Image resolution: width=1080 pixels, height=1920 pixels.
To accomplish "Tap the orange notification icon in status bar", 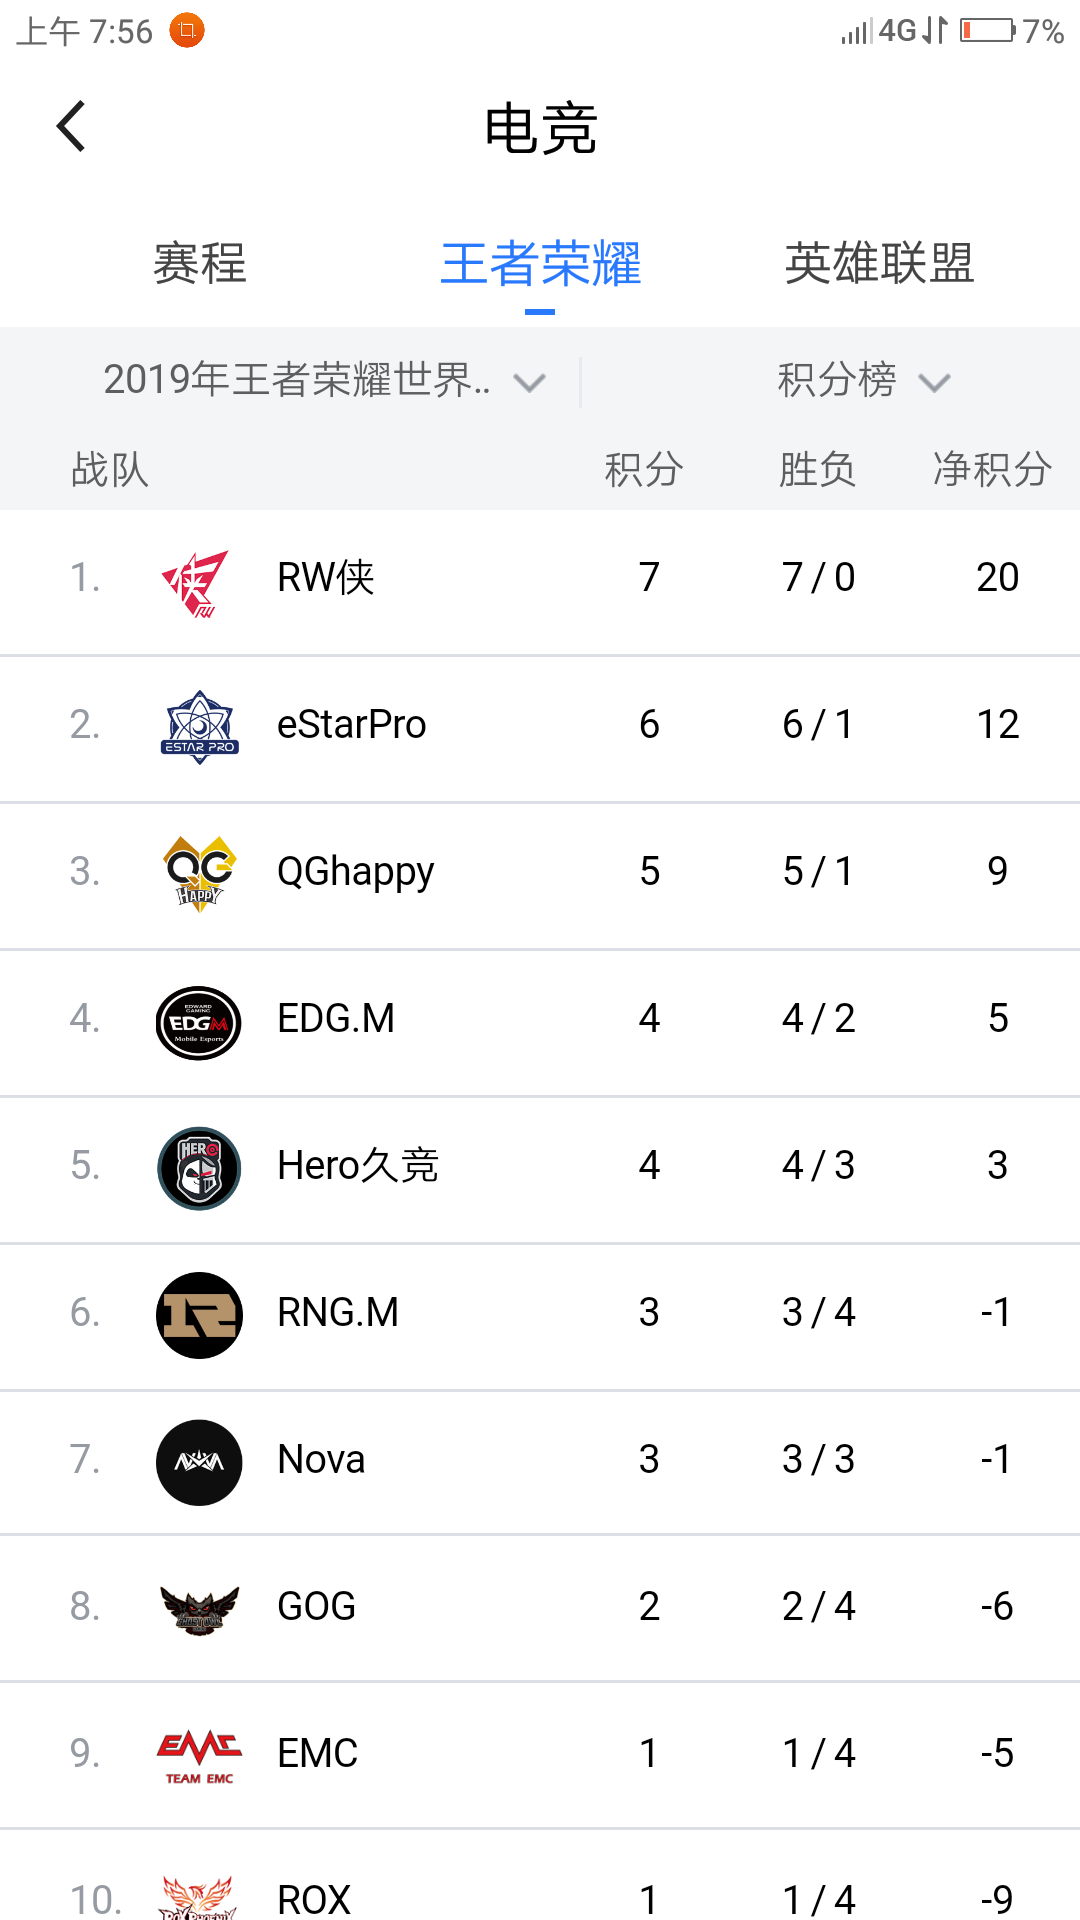I will [x=187, y=31].
